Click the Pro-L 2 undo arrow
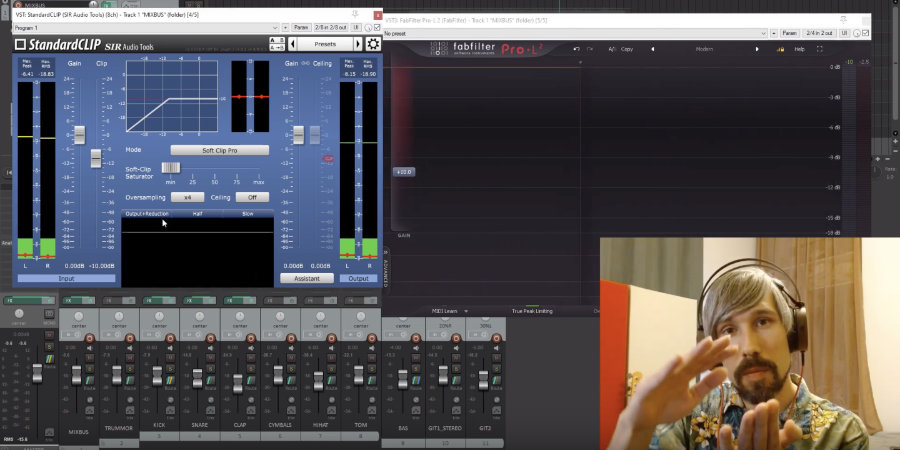The height and width of the screenshot is (450, 900). click(576, 49)
